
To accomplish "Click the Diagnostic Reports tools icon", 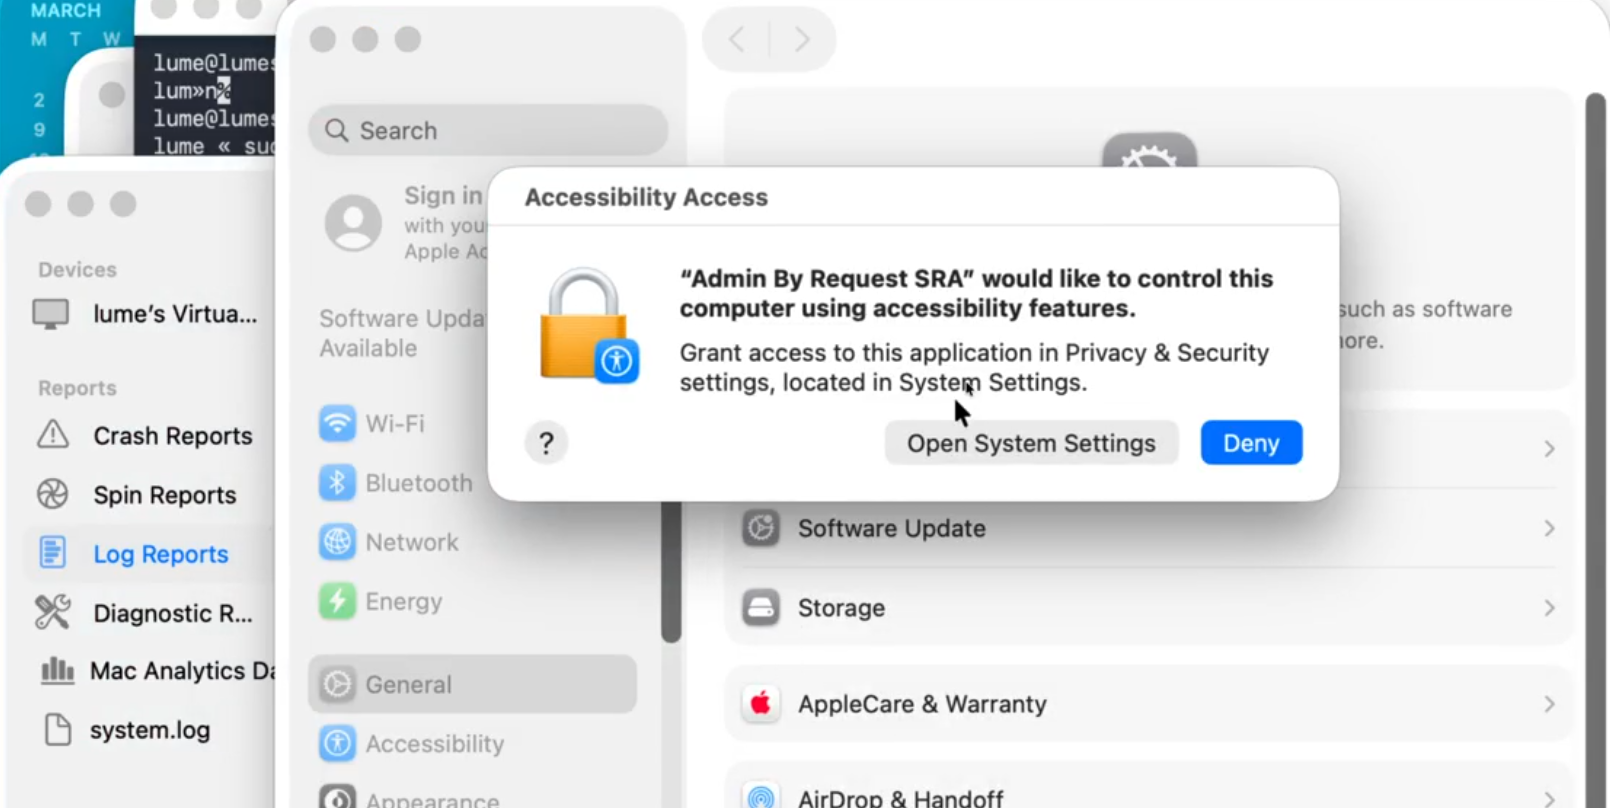I will (x=53, y=612).
